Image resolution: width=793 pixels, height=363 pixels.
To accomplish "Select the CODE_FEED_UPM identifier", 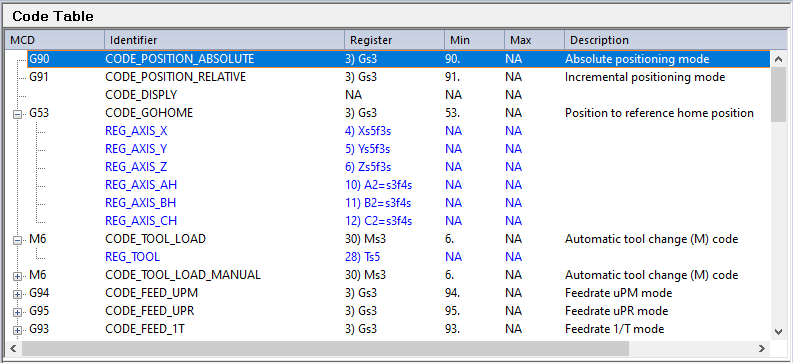I will click(x=152, y=293).
